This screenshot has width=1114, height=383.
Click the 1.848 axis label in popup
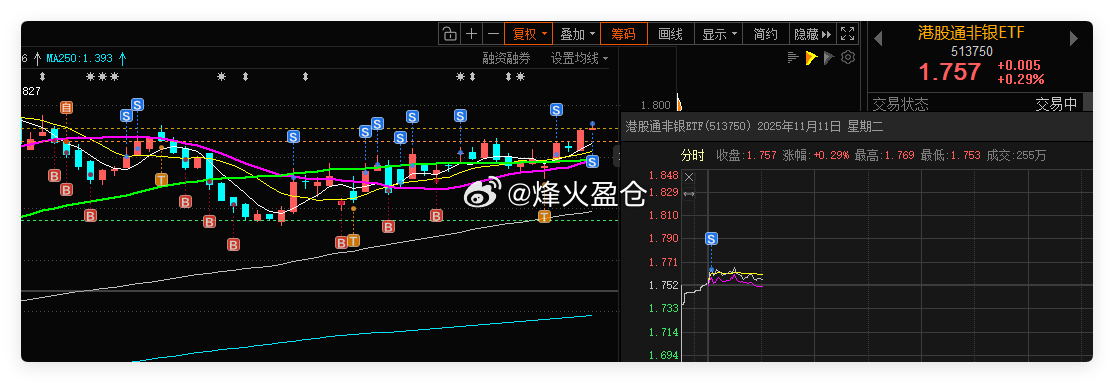[x=664, y=176]
